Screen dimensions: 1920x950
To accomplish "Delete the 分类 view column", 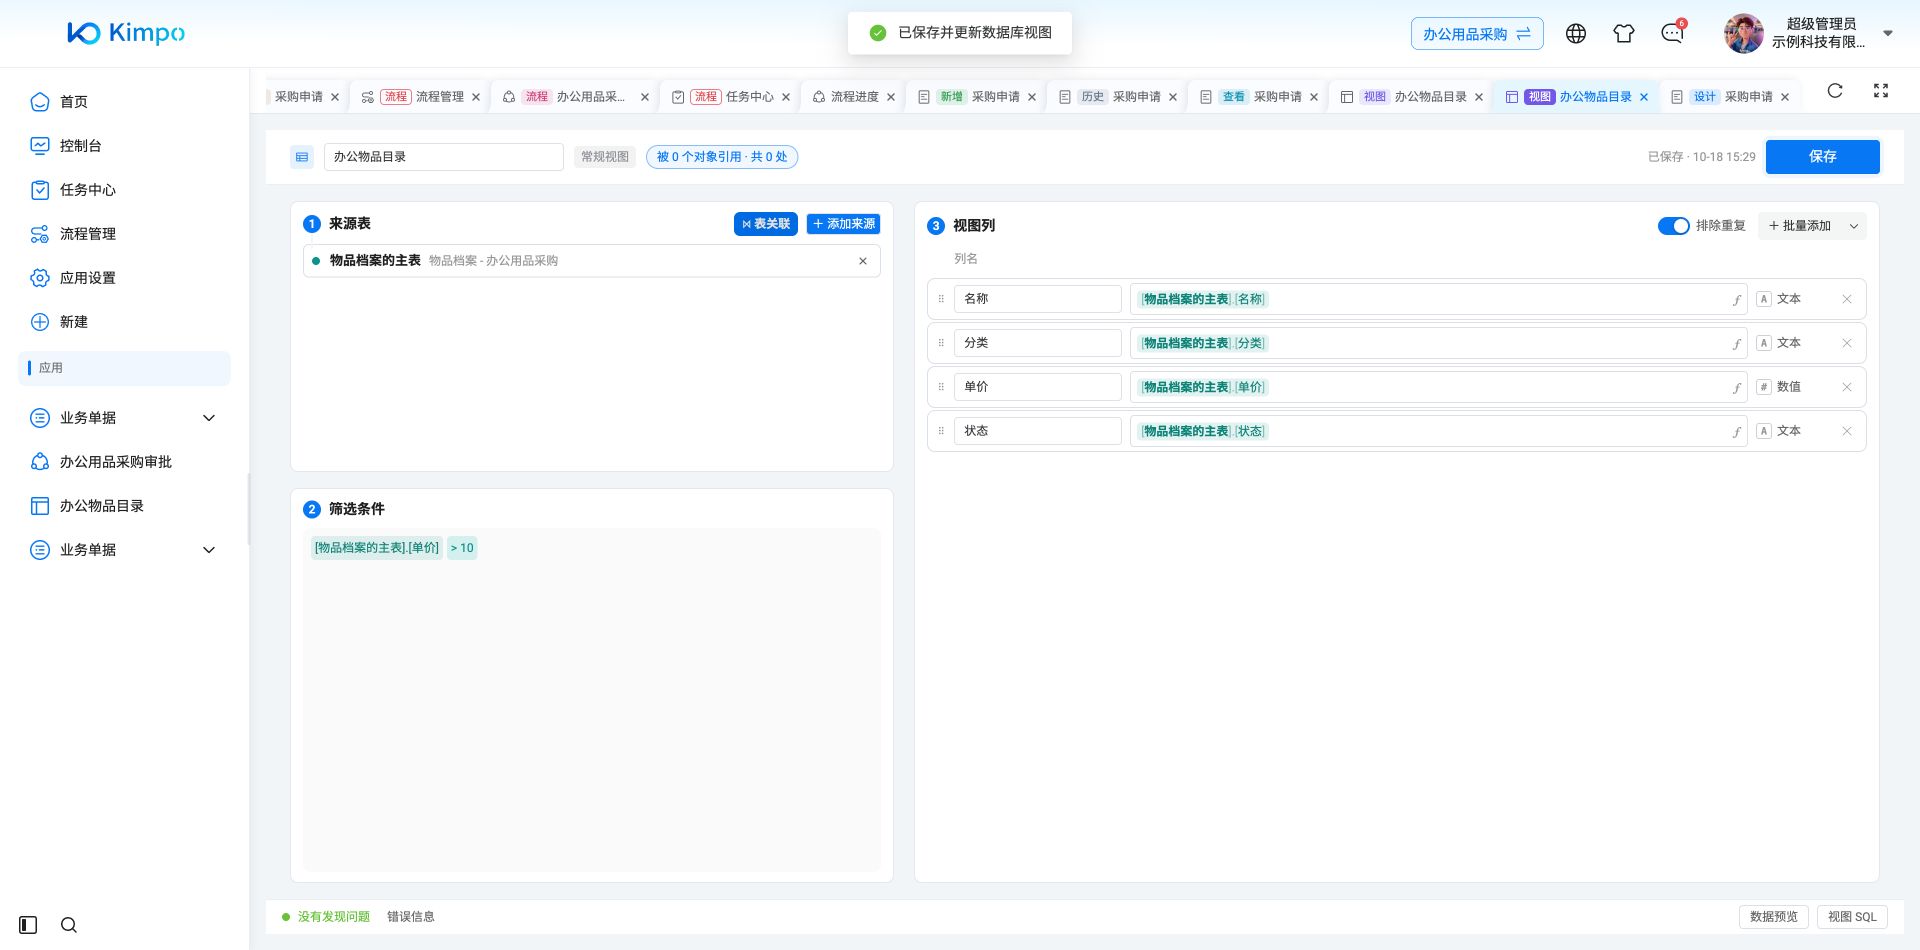I will tap(1847, 343).
